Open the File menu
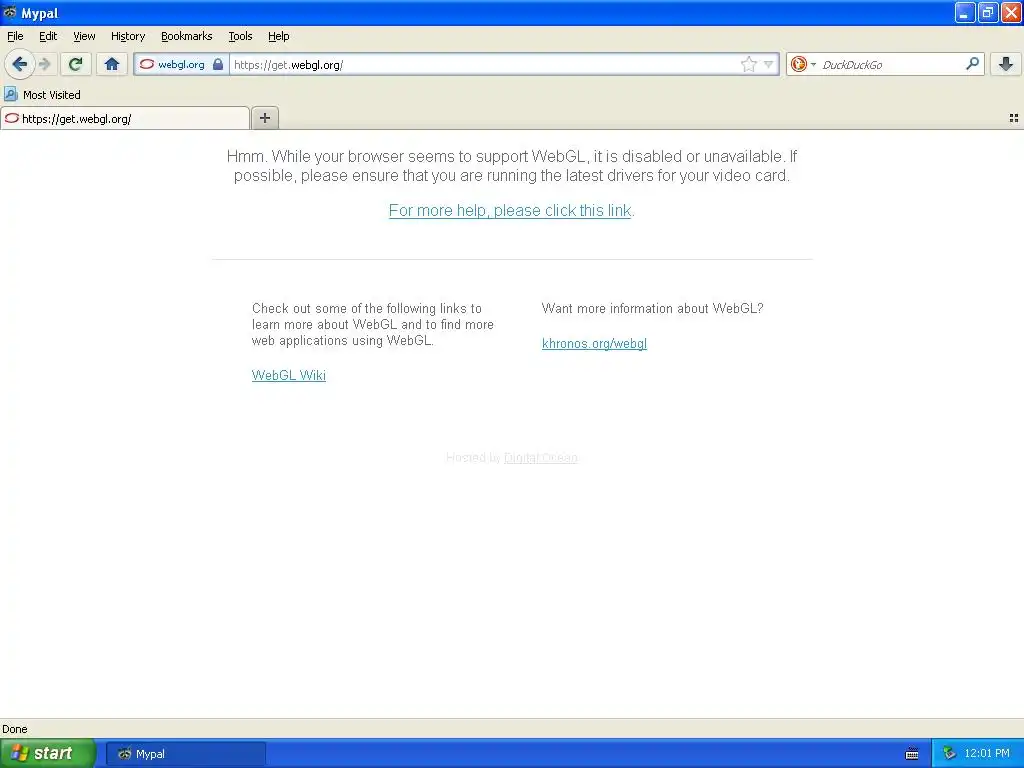1024x768 pixels. point(15,36)
